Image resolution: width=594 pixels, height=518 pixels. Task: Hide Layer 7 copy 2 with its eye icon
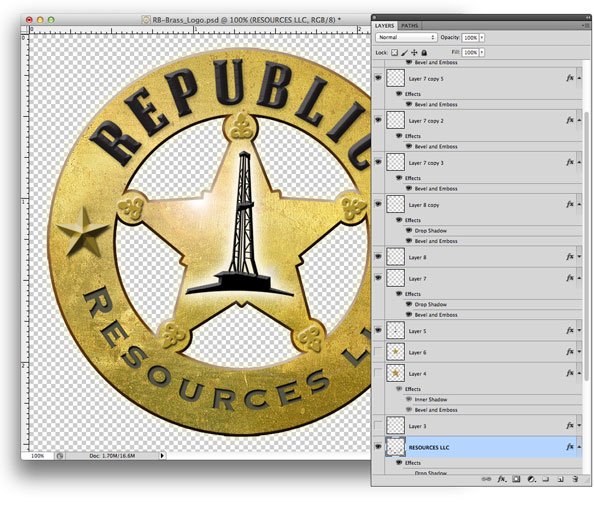pyautogui.click(x=378, y=120)
